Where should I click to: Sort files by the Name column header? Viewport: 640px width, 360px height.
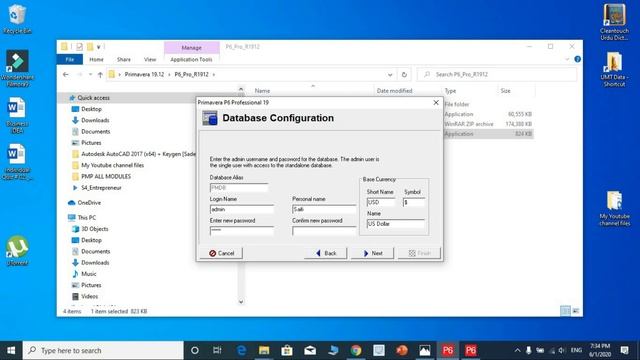click(x=262, y=91)
